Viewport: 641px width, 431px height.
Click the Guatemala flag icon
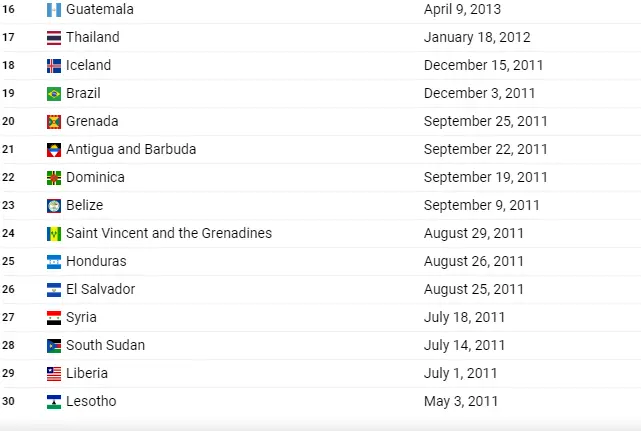tap(54, 10)
